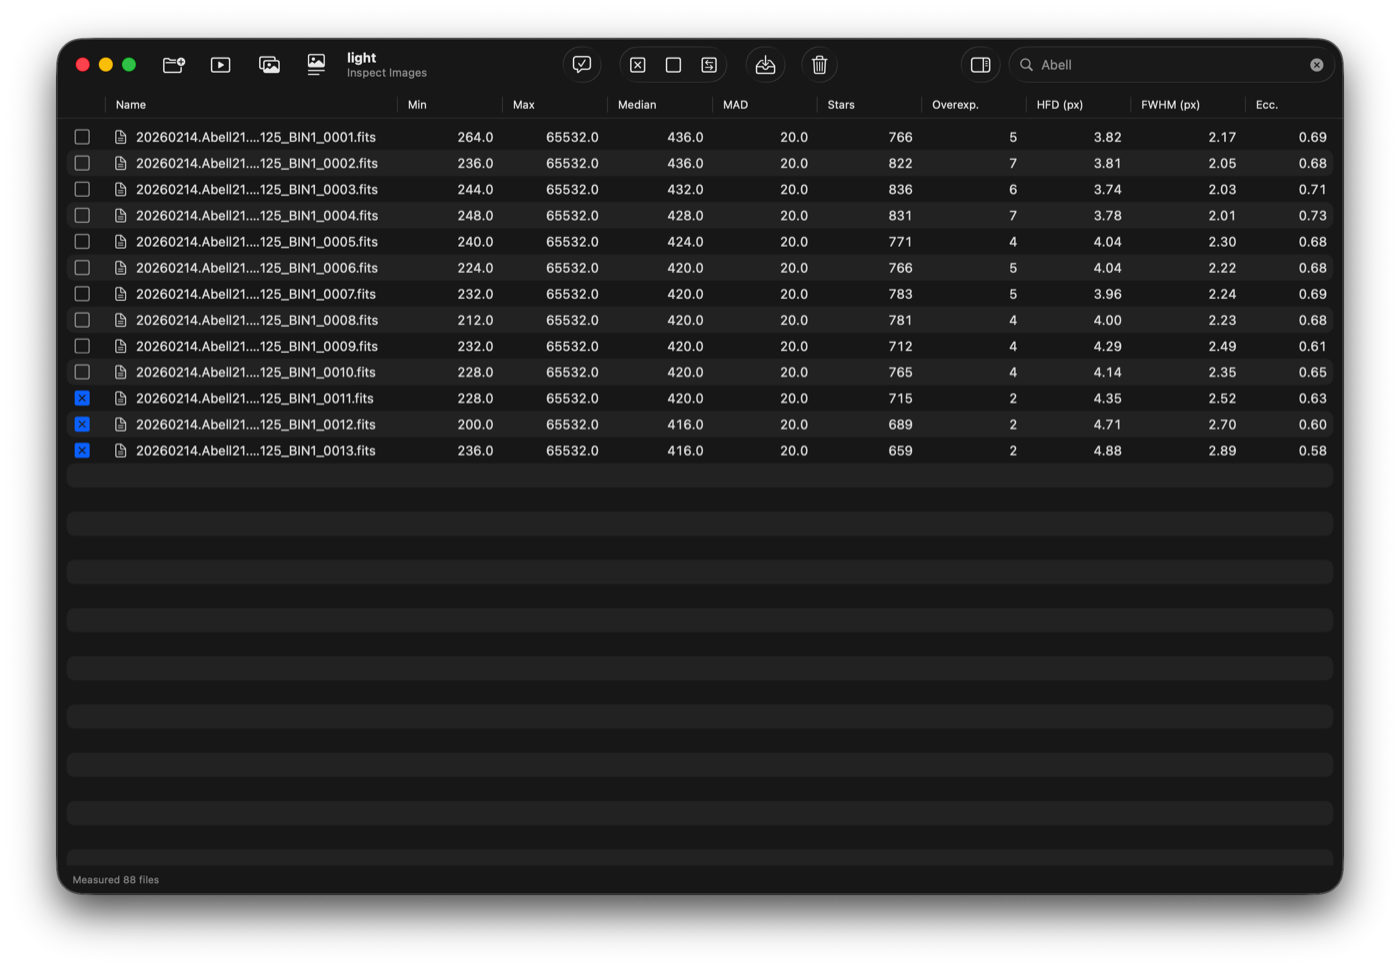Image resolution: width=1400 pixels, height=969 pixels.
Task: Click Min value 212.0
Action: tap(475, 320)
